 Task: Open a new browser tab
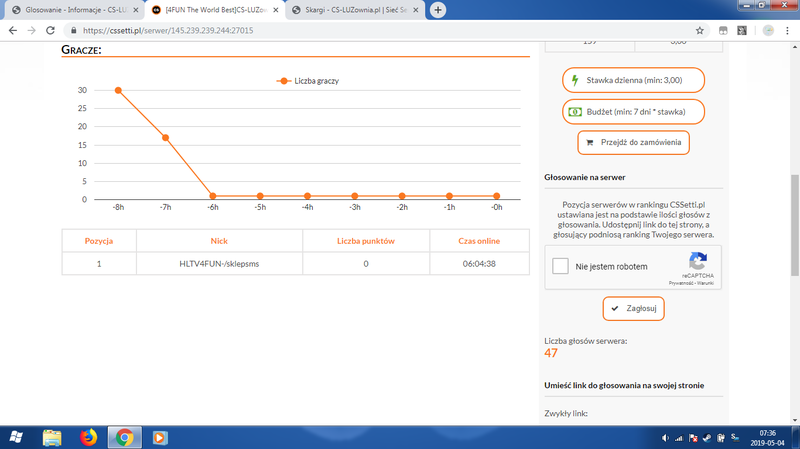(438, 10)
